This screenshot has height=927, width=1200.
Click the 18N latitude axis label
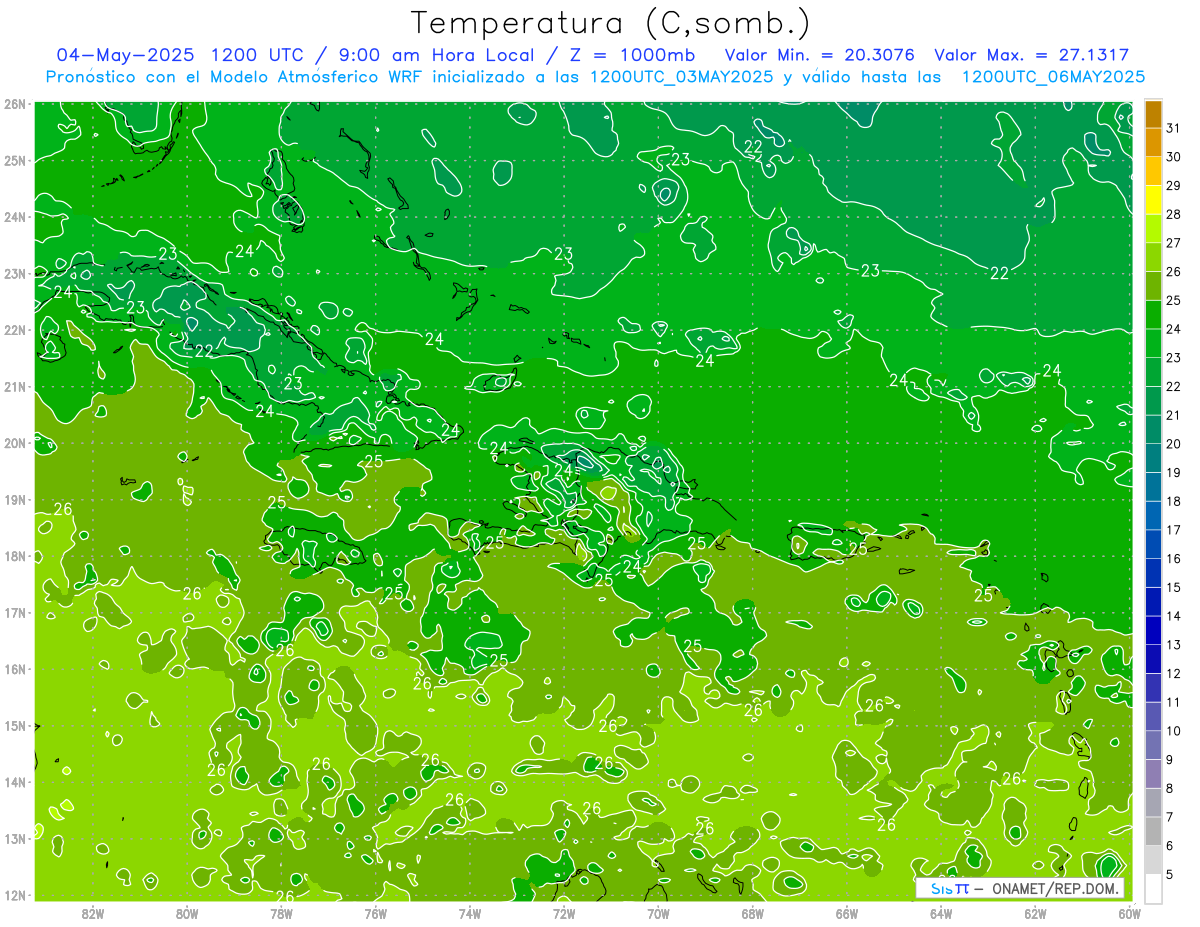14,556
